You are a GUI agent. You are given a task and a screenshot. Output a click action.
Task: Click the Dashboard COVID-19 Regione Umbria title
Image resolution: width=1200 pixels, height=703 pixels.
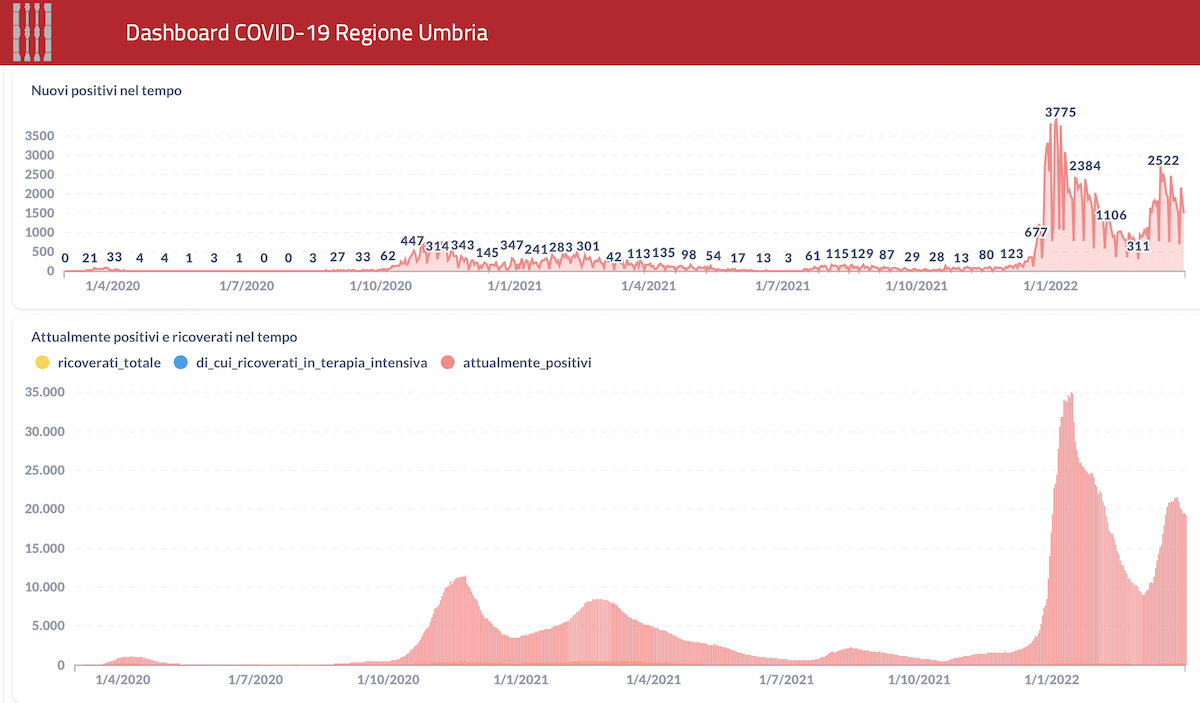pyautogui.click(x=307, y=33)
